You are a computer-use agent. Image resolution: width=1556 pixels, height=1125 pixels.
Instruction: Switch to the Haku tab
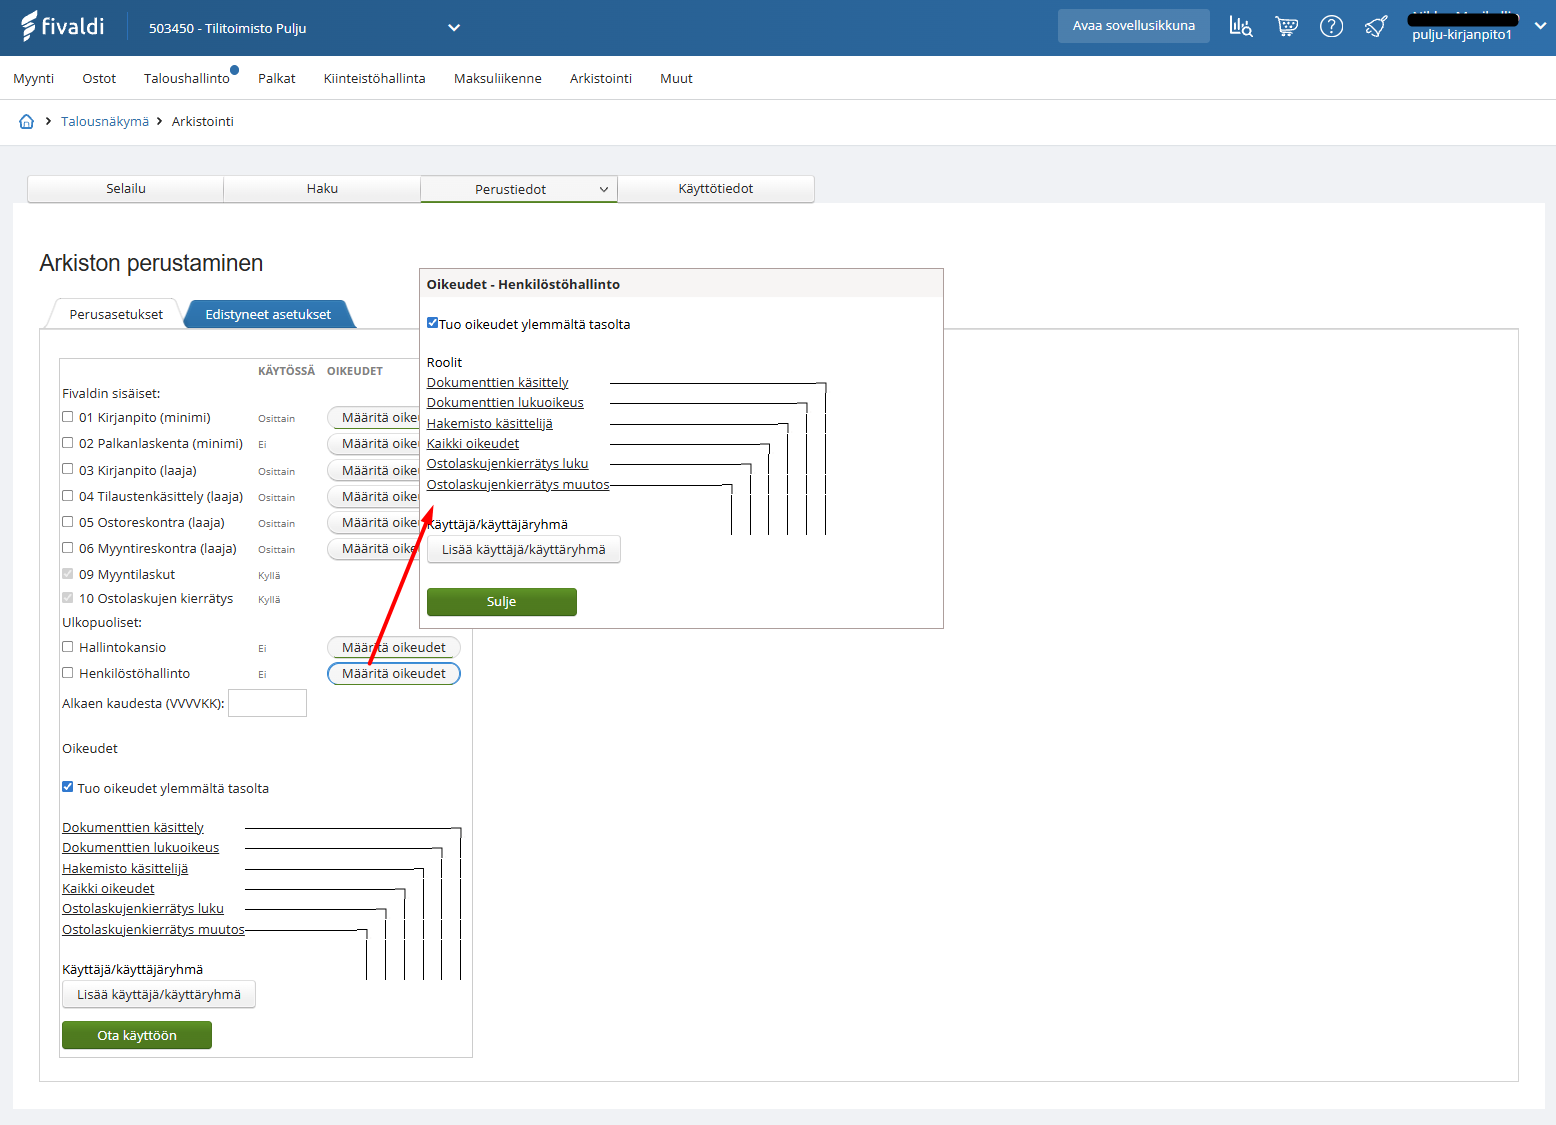click(x=322, y=189)
